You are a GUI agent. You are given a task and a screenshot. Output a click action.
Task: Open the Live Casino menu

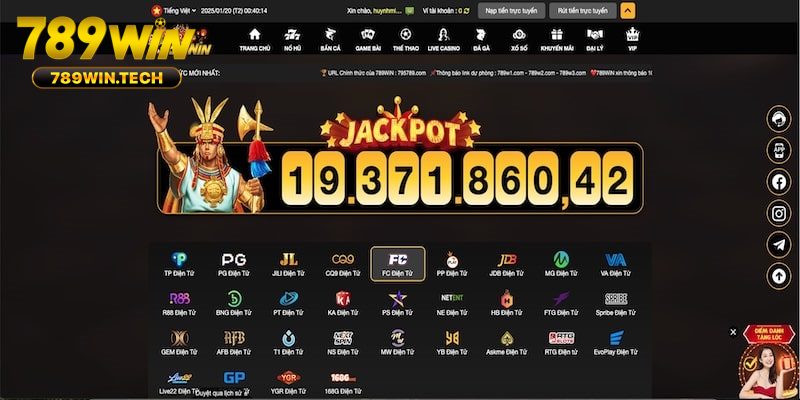pyautogui.click(x=443, y=40)
